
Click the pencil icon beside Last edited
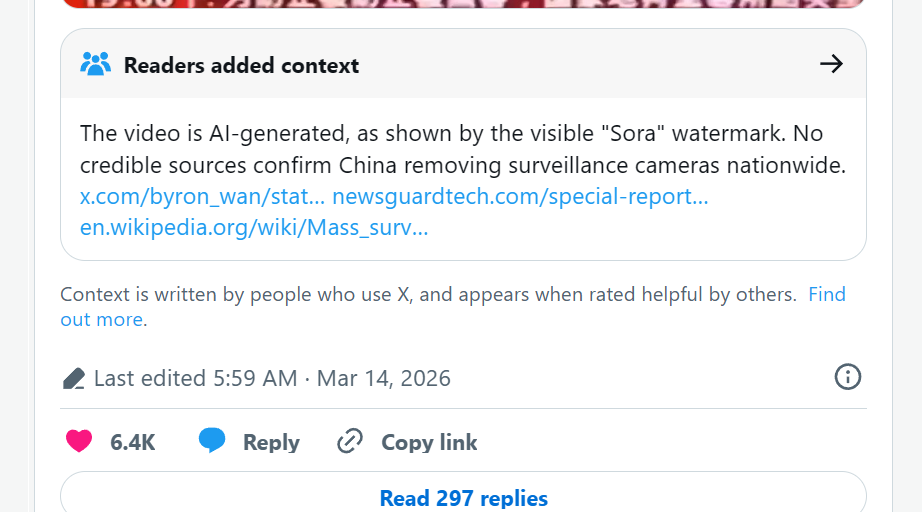pyautogui.click(x=73, y=378)
